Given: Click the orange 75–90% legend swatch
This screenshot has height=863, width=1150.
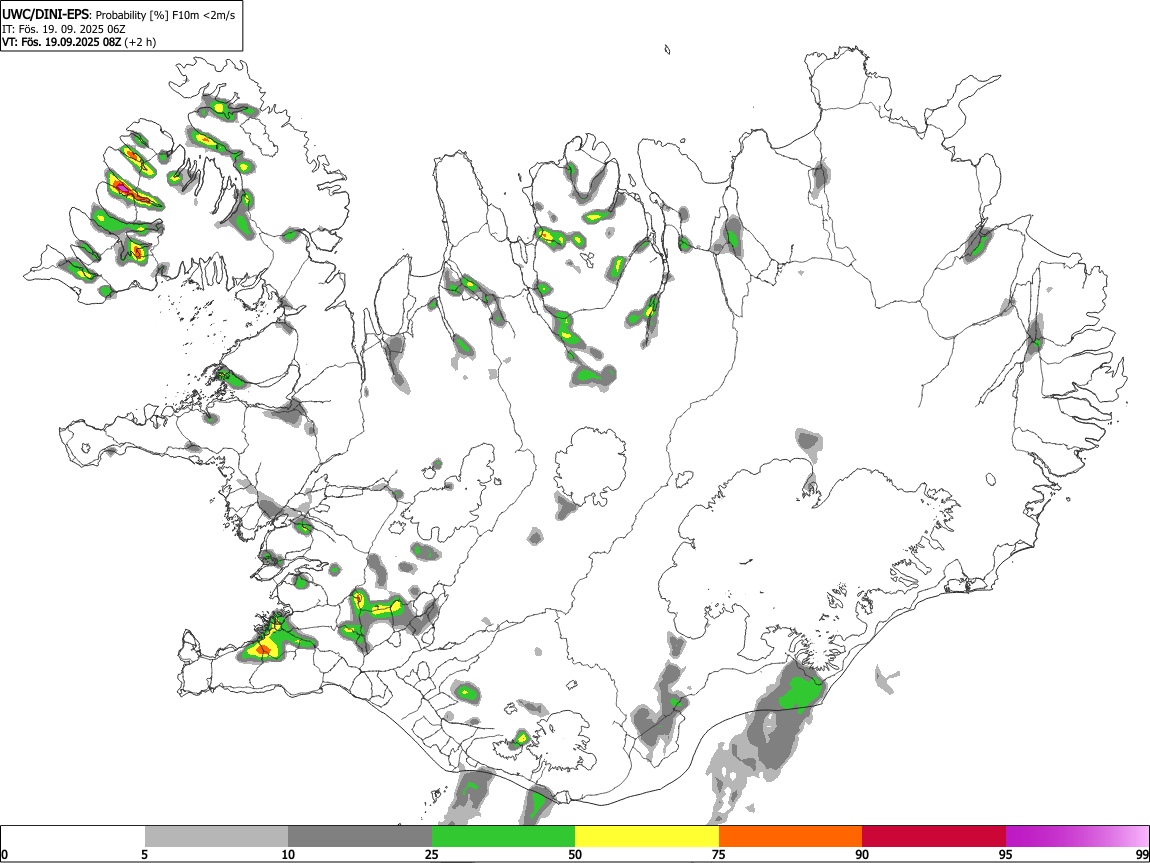Looking at the screenshot, I should tap(790, 837).
